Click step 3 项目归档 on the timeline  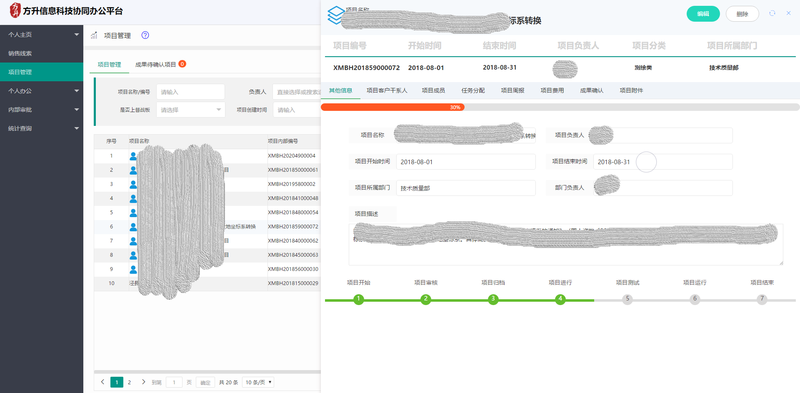(x=493, y=299)
